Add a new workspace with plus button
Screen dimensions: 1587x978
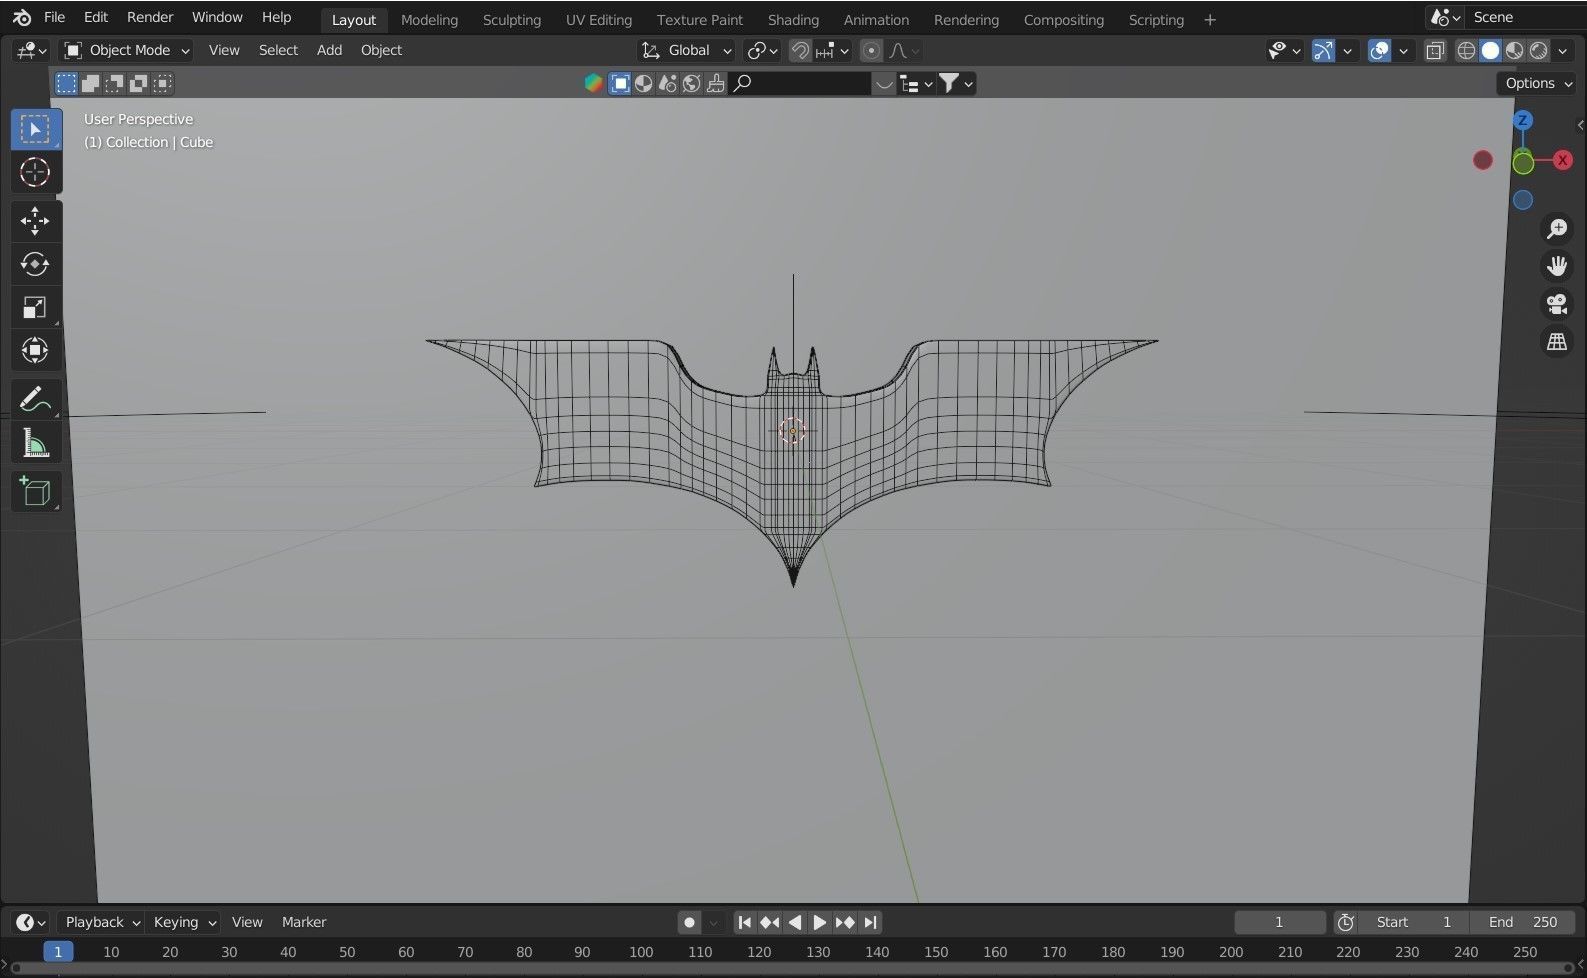[1210, 20]
